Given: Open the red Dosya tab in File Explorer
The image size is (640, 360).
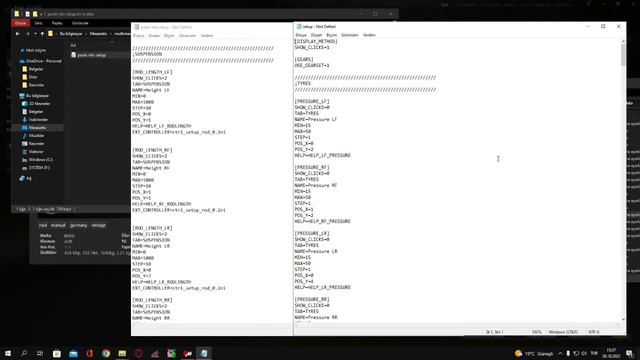Looking at the screenshot, I should pos(20,23).
